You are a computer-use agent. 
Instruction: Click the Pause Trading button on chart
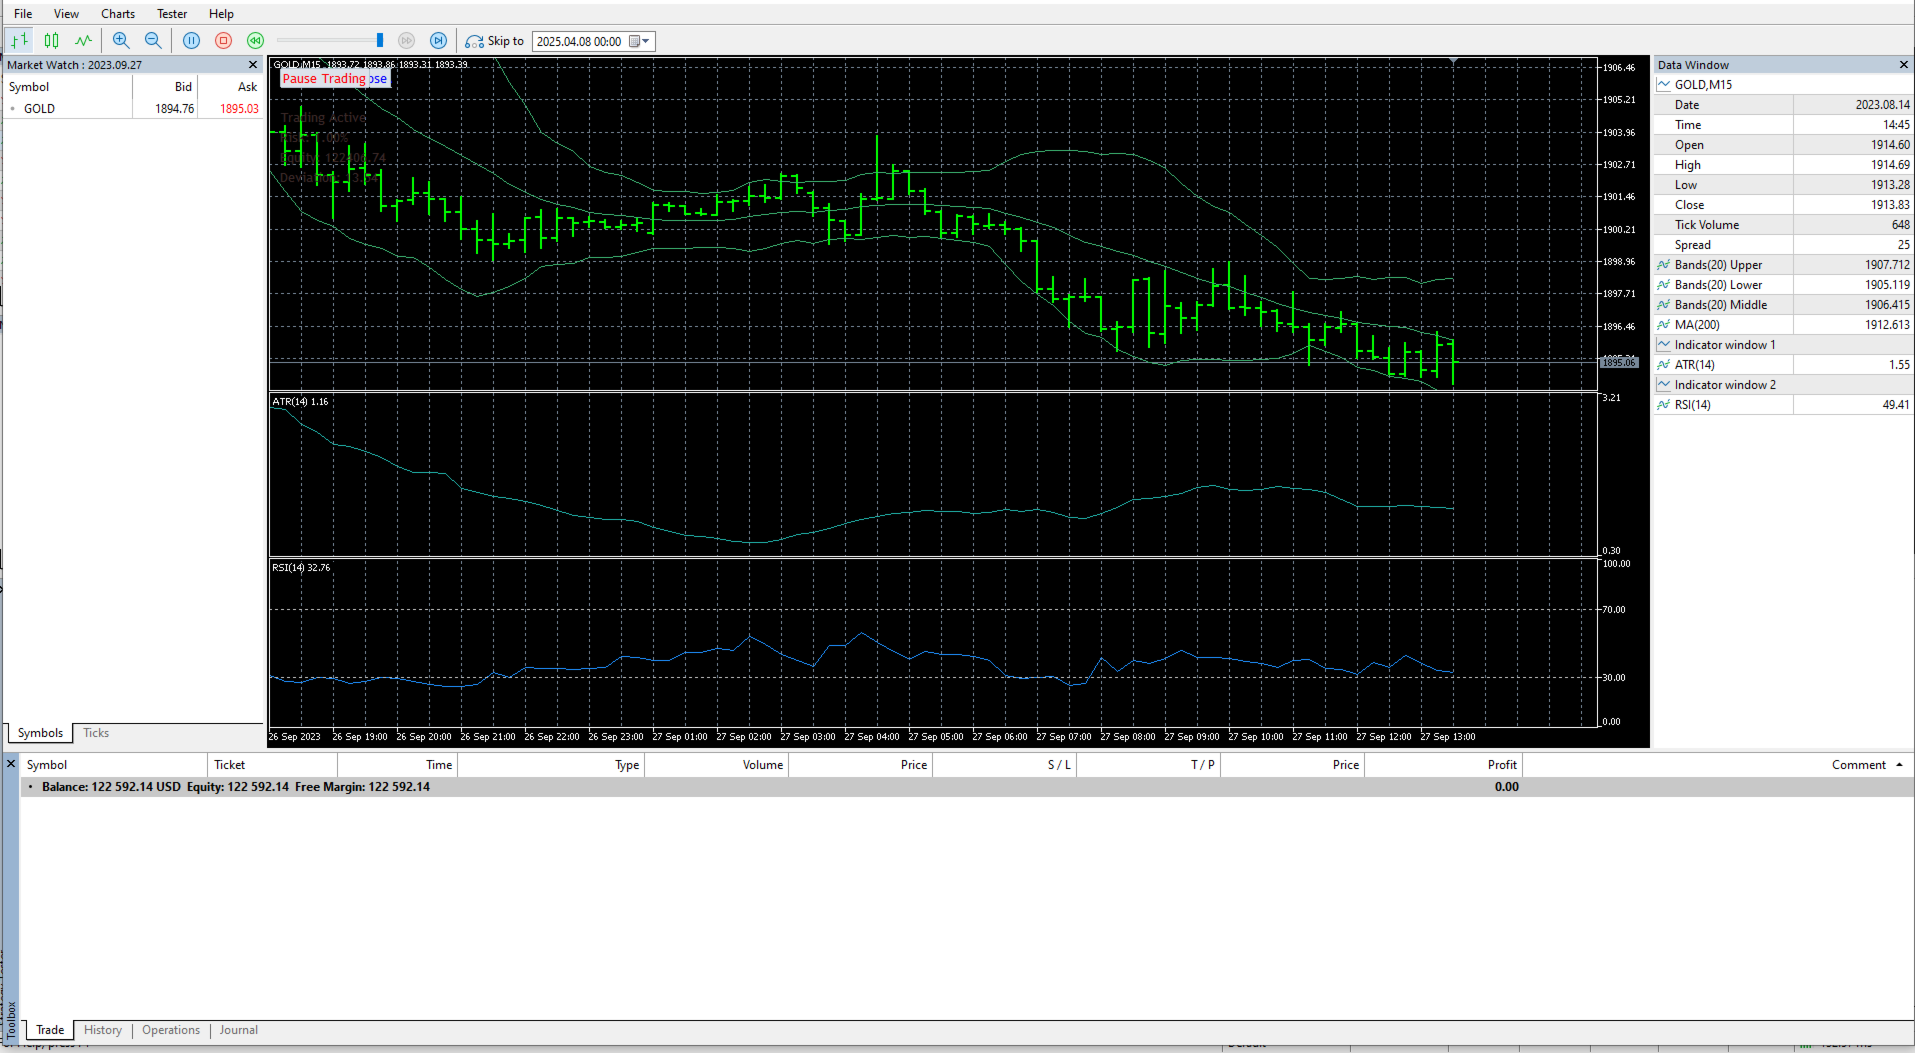pyautogui.click(x=324, y=79)
